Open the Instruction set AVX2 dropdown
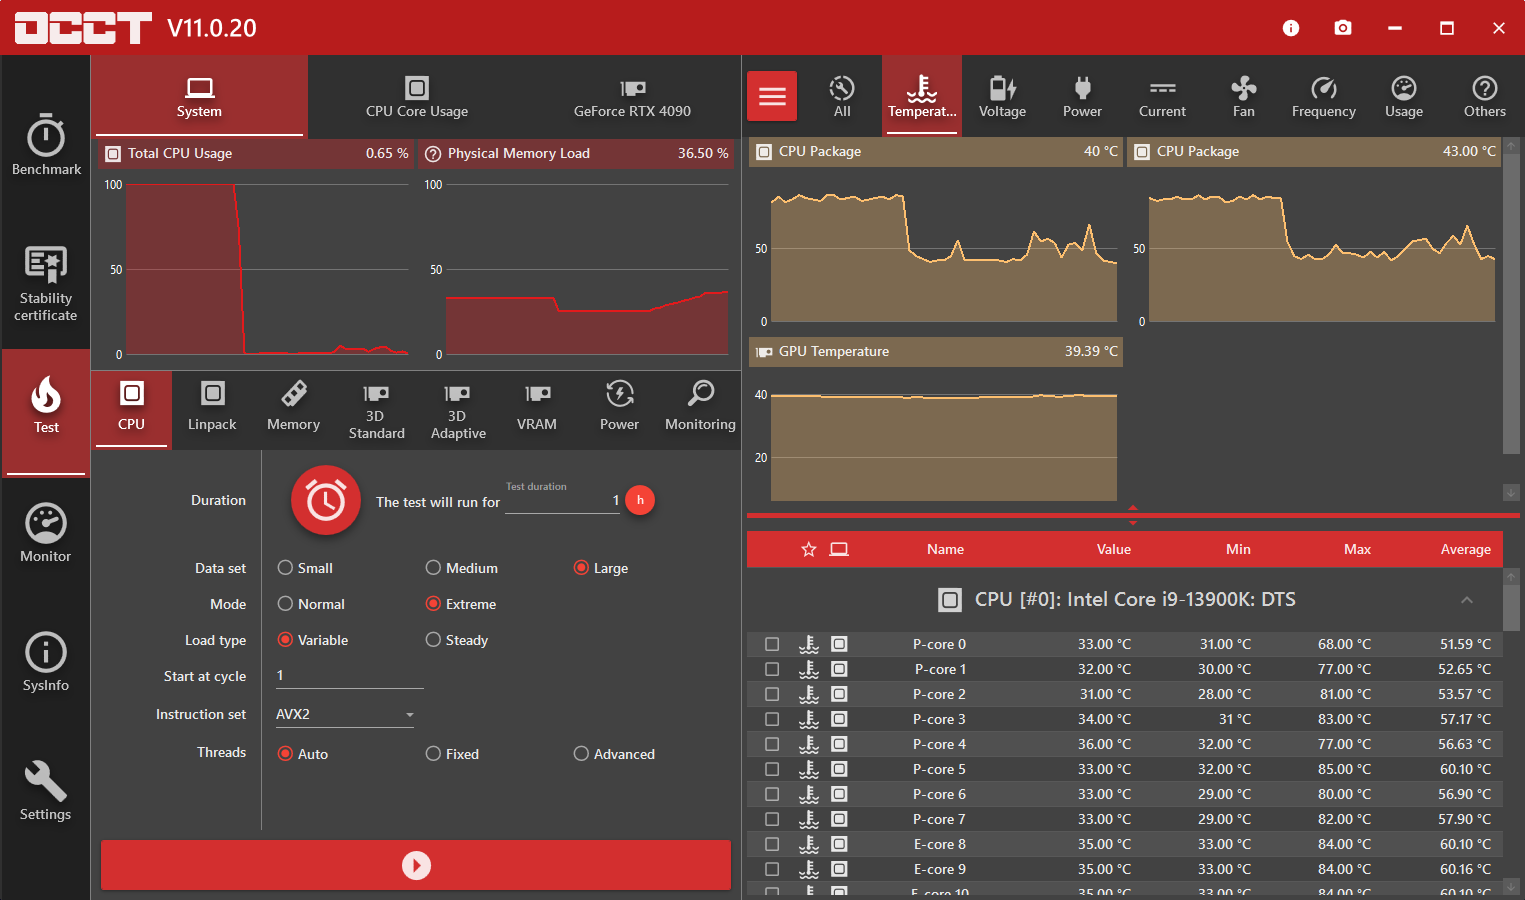The image size is (1525, 900). [345, 714]
